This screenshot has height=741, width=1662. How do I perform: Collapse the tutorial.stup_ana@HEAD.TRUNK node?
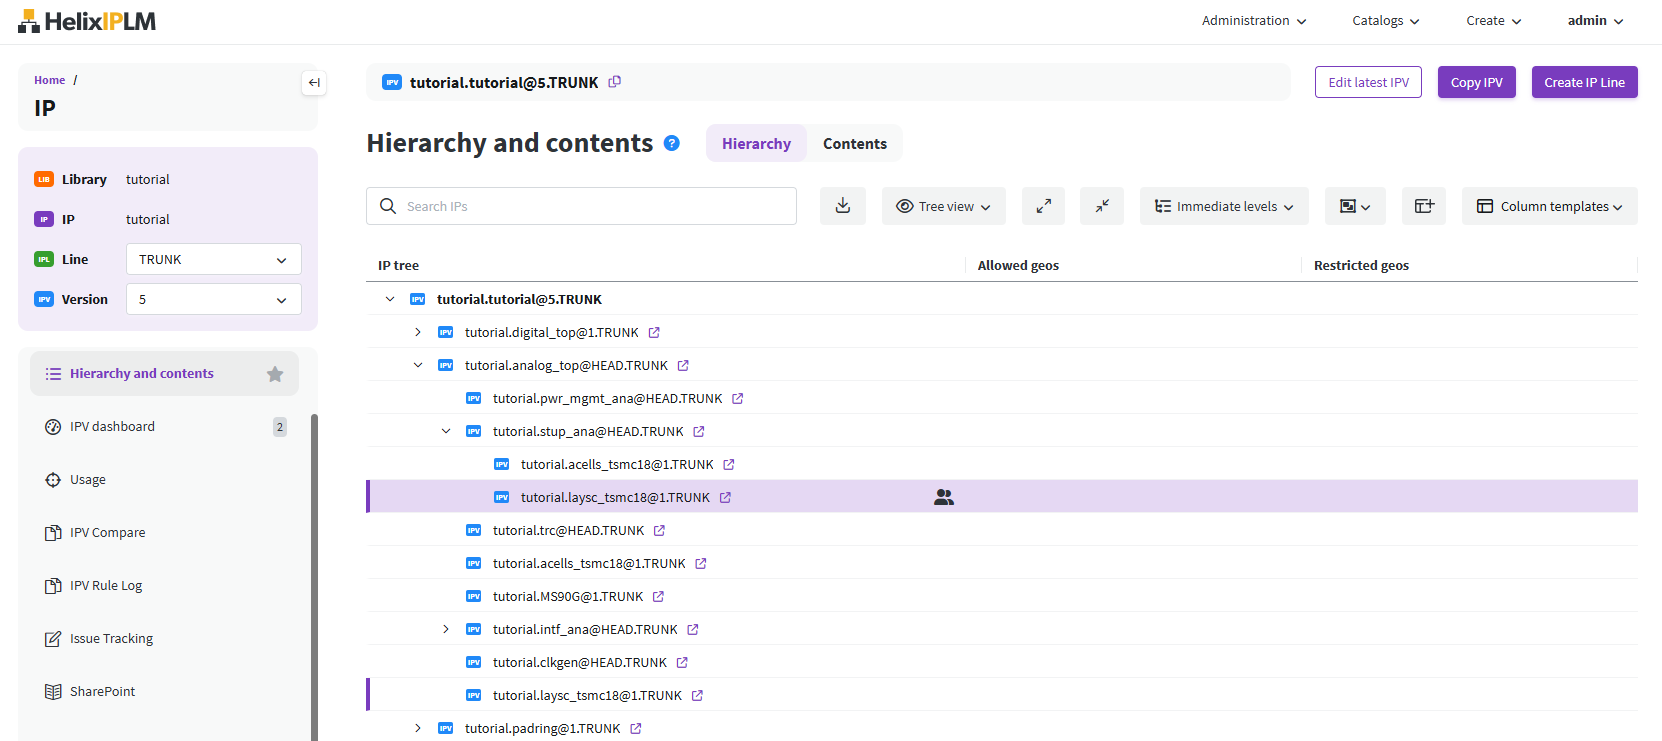click(446, 431)
